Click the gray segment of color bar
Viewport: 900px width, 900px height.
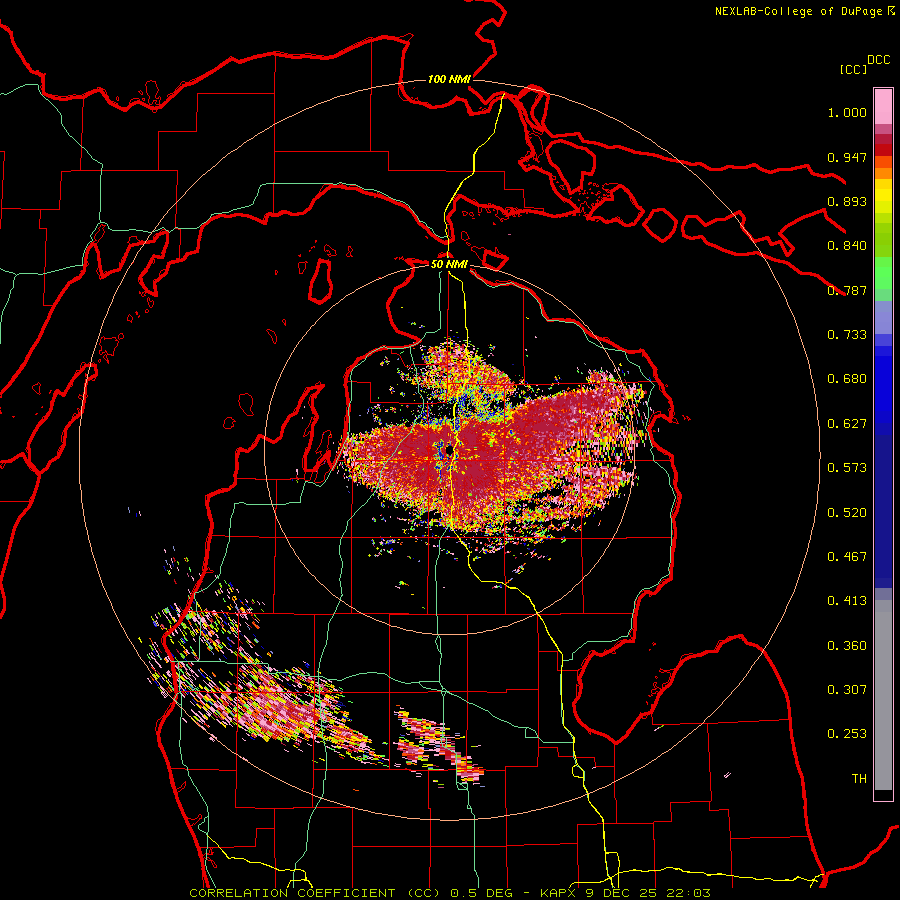tap(883, 695)
